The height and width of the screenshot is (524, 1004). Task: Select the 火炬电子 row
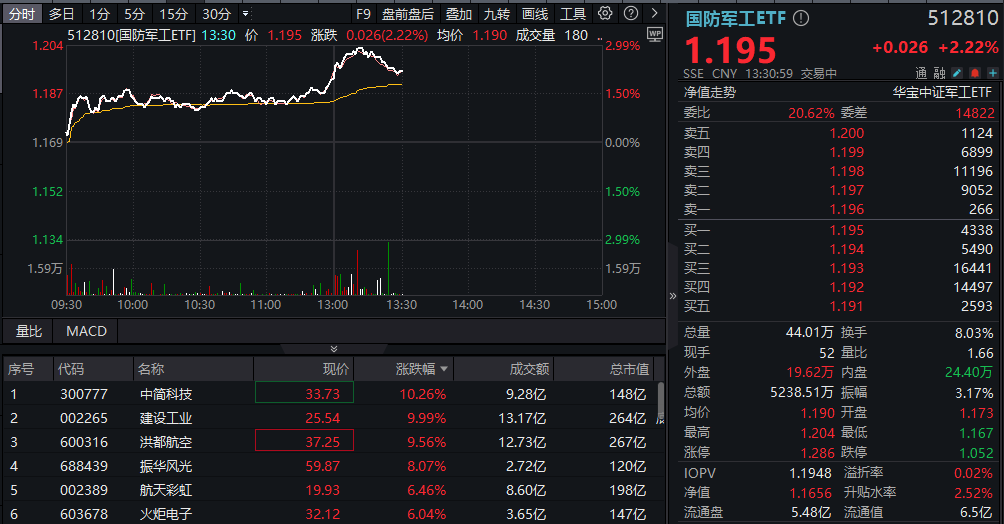[330, 514]
